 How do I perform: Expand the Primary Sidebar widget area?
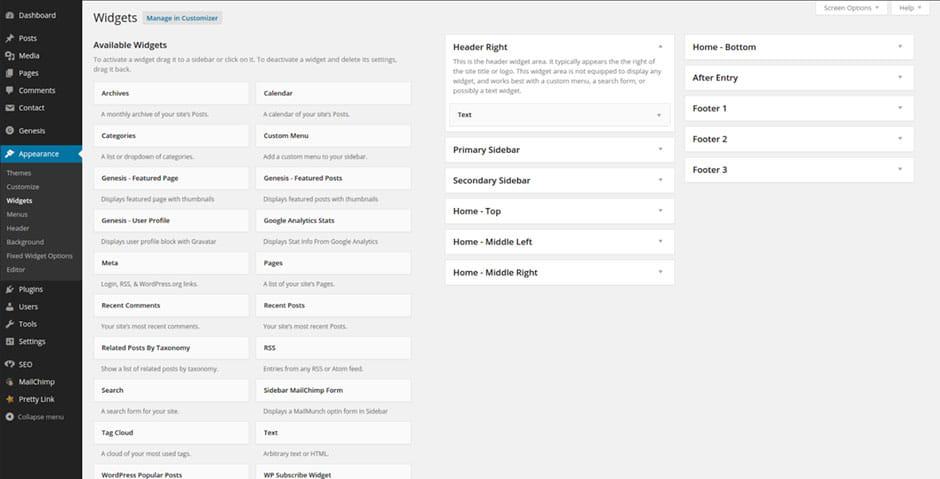pyautogui.click(x=660, y=149)
